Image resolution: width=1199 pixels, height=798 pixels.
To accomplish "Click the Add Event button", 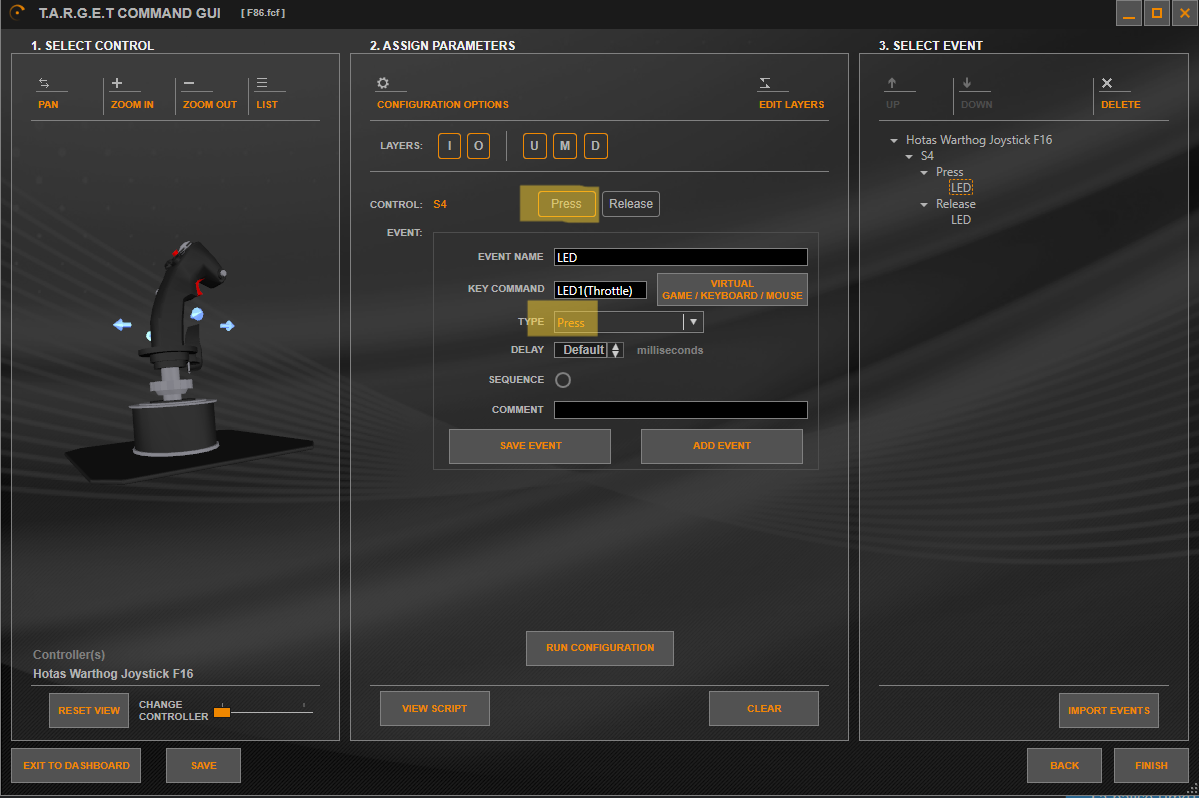I will [x=722, y=446].
